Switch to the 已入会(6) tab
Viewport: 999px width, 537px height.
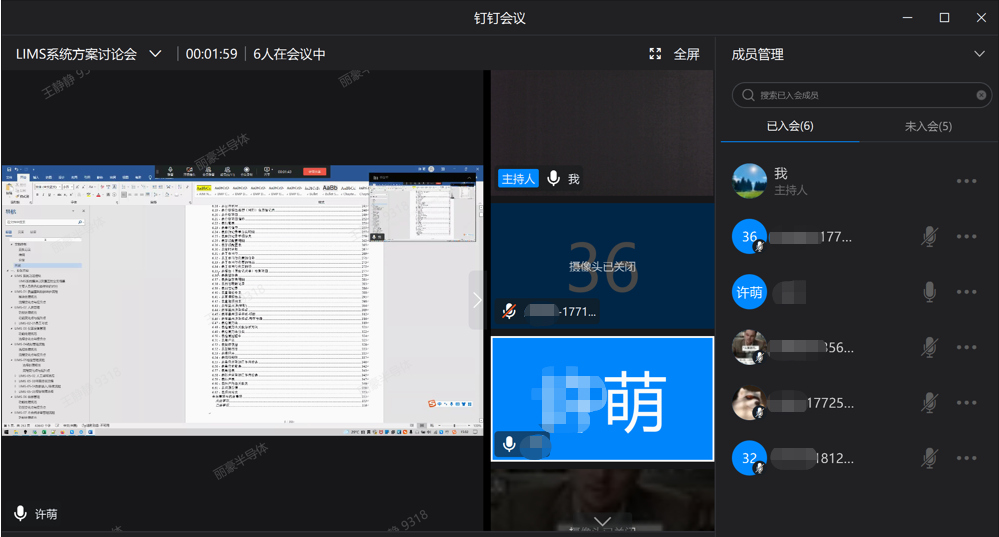pos(790,126)
